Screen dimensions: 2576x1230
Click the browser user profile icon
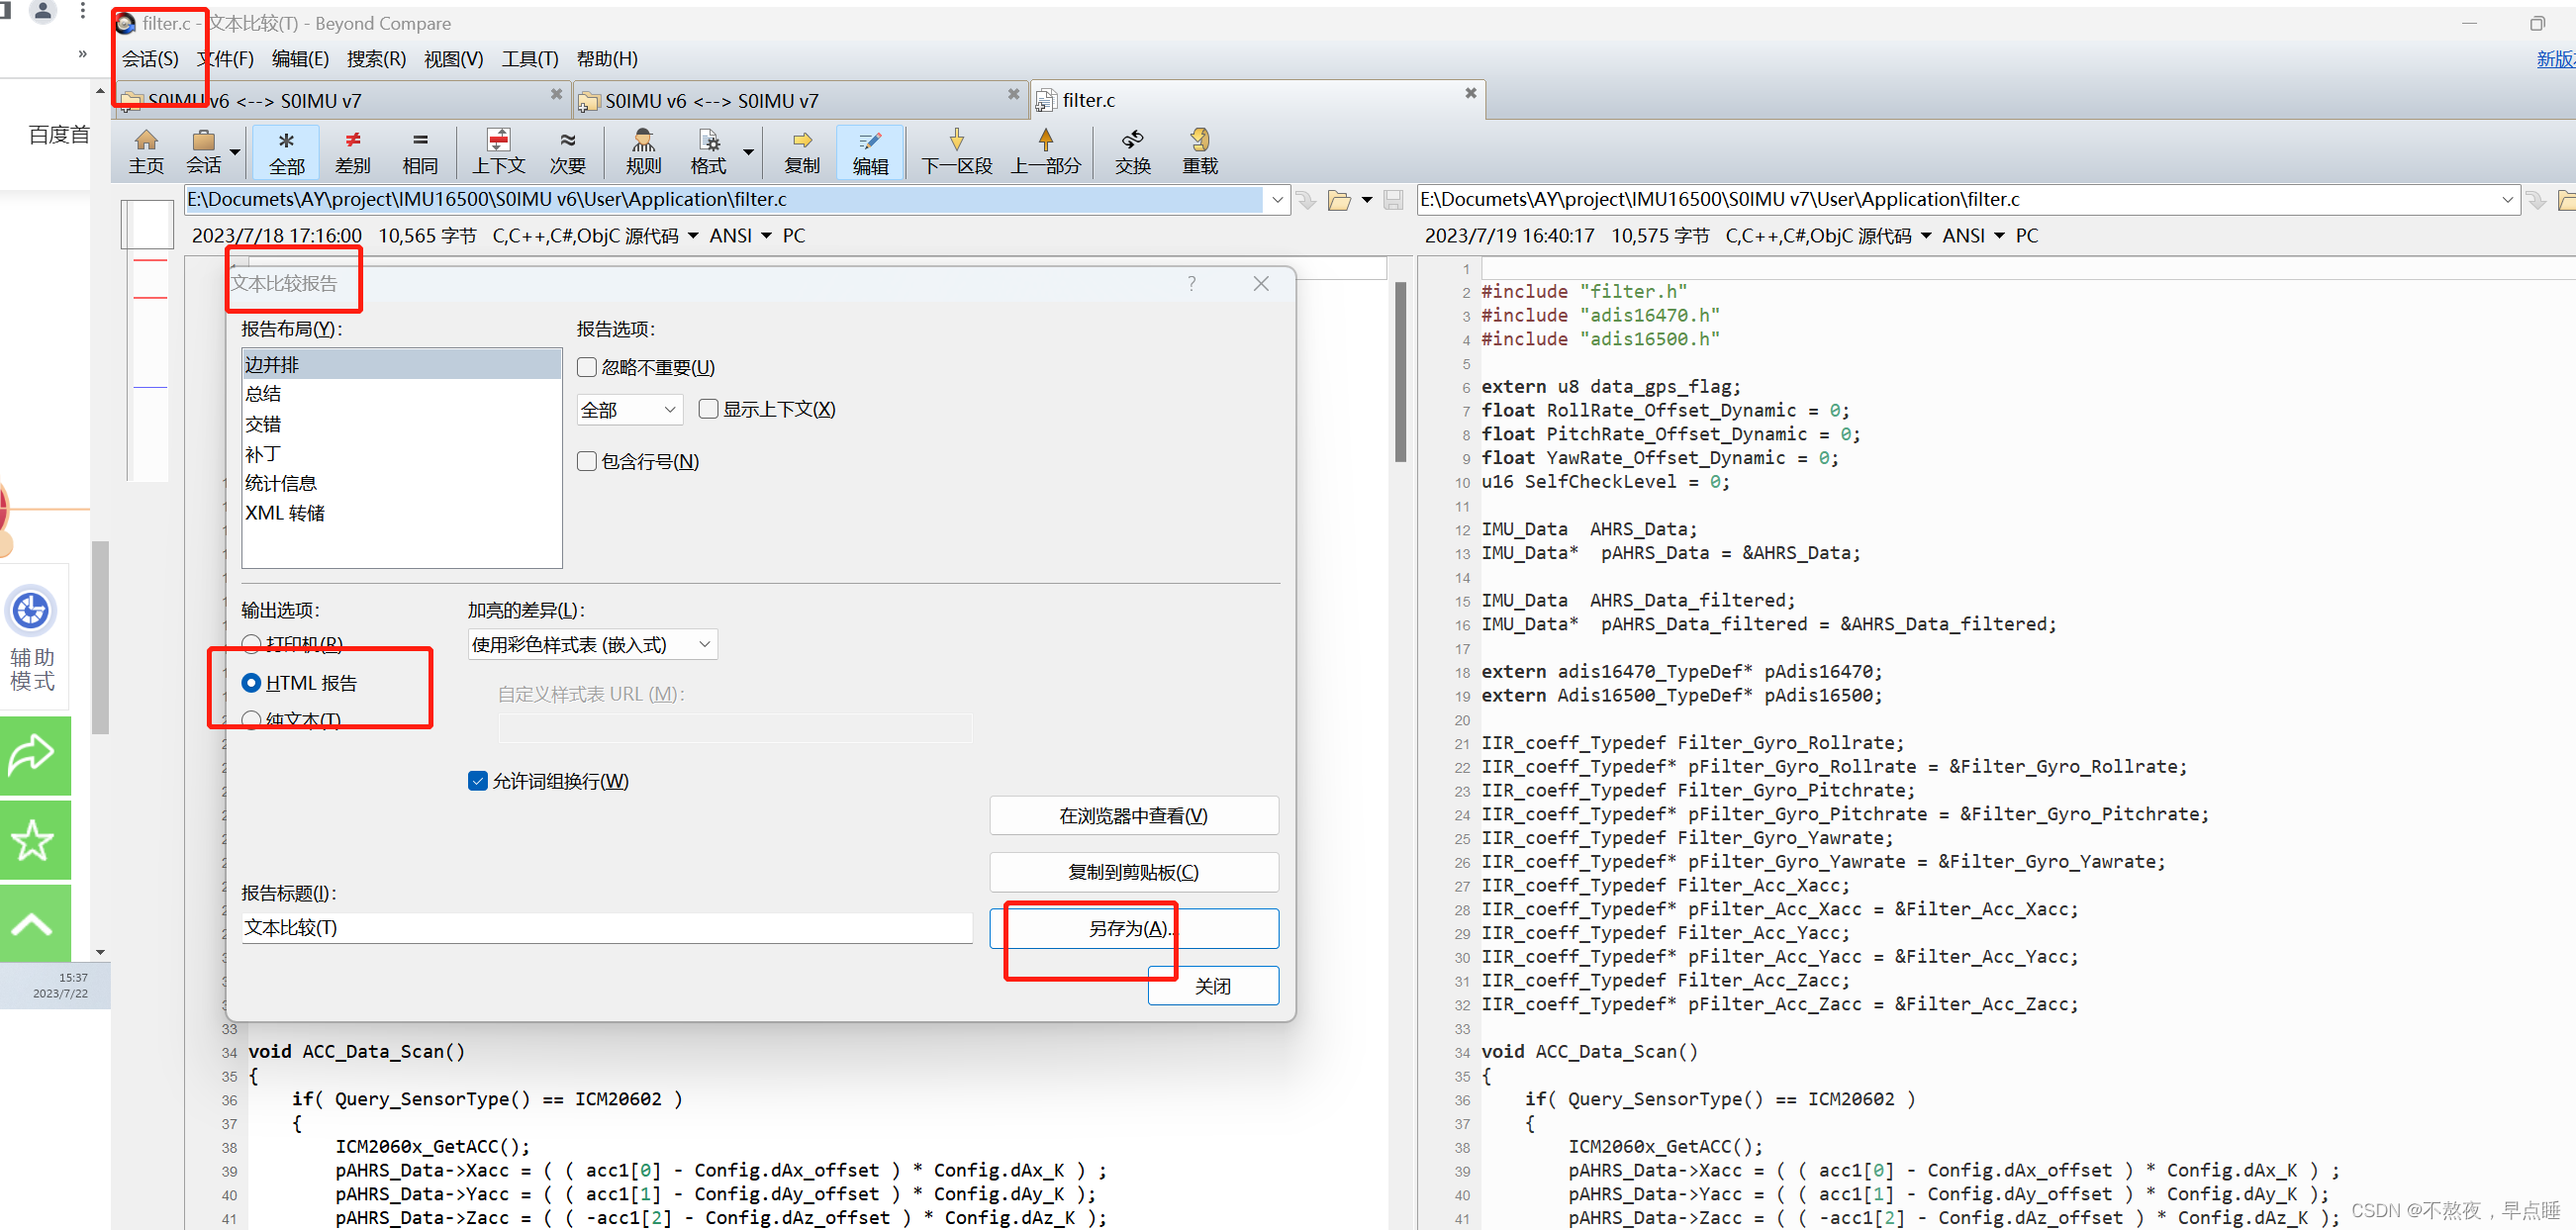pos(42,11)
